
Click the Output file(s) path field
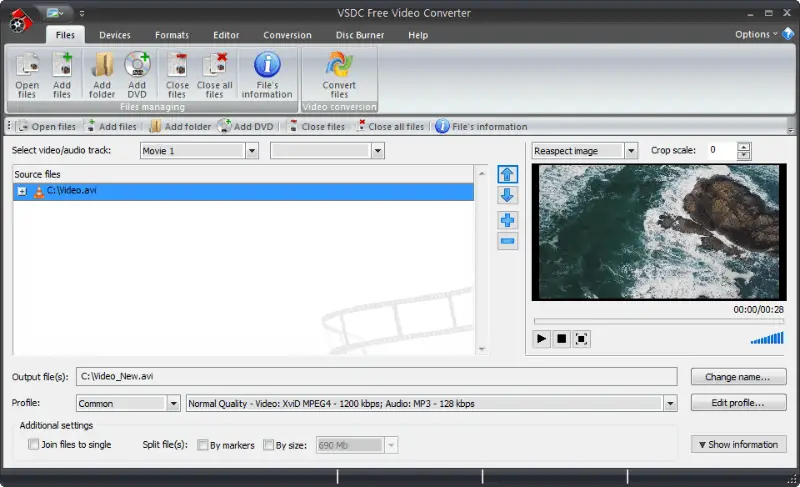point(377,376)
